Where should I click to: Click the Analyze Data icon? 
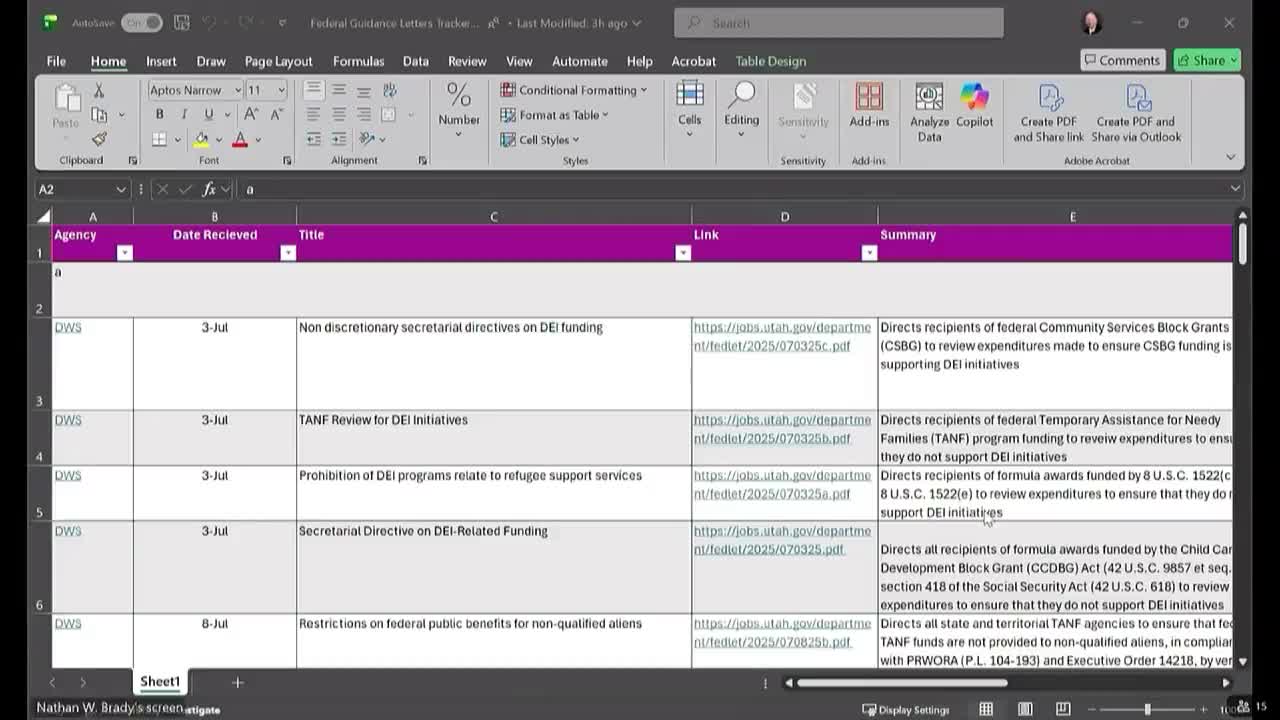coord(929,111)
